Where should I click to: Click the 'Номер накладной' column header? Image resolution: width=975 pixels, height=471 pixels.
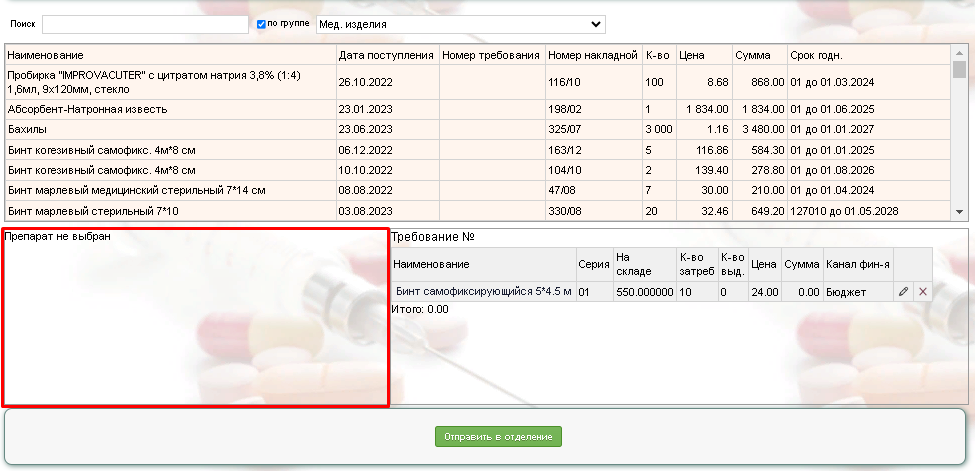pyautogui.click(x=592, y=55)
